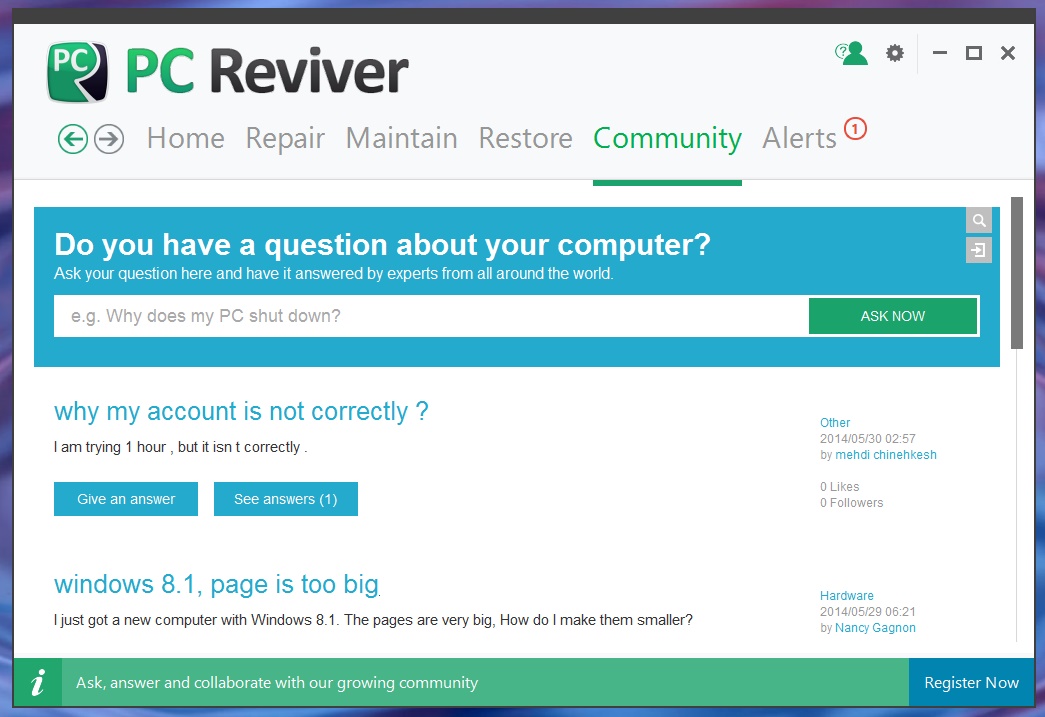Click the Give an answer button
This screenshot has width=1045, height=717.
pyautogui.click(x=126, y=499)
